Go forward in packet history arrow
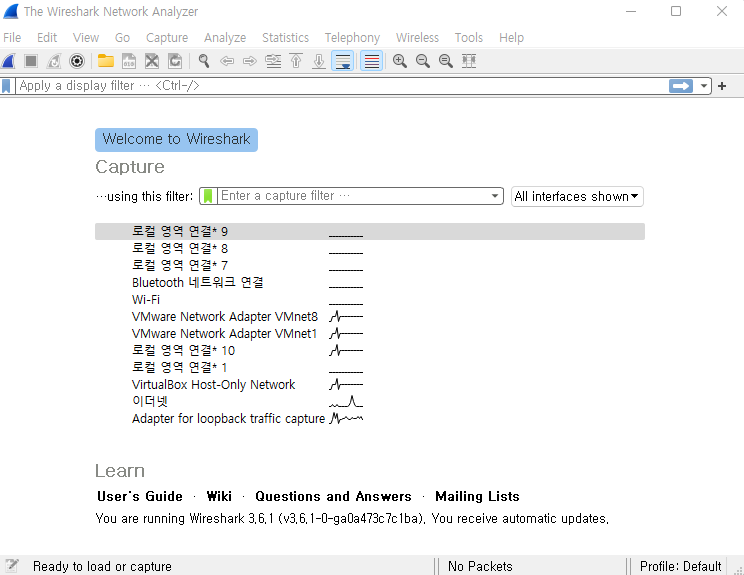744x575 pixels. [250, 61]
